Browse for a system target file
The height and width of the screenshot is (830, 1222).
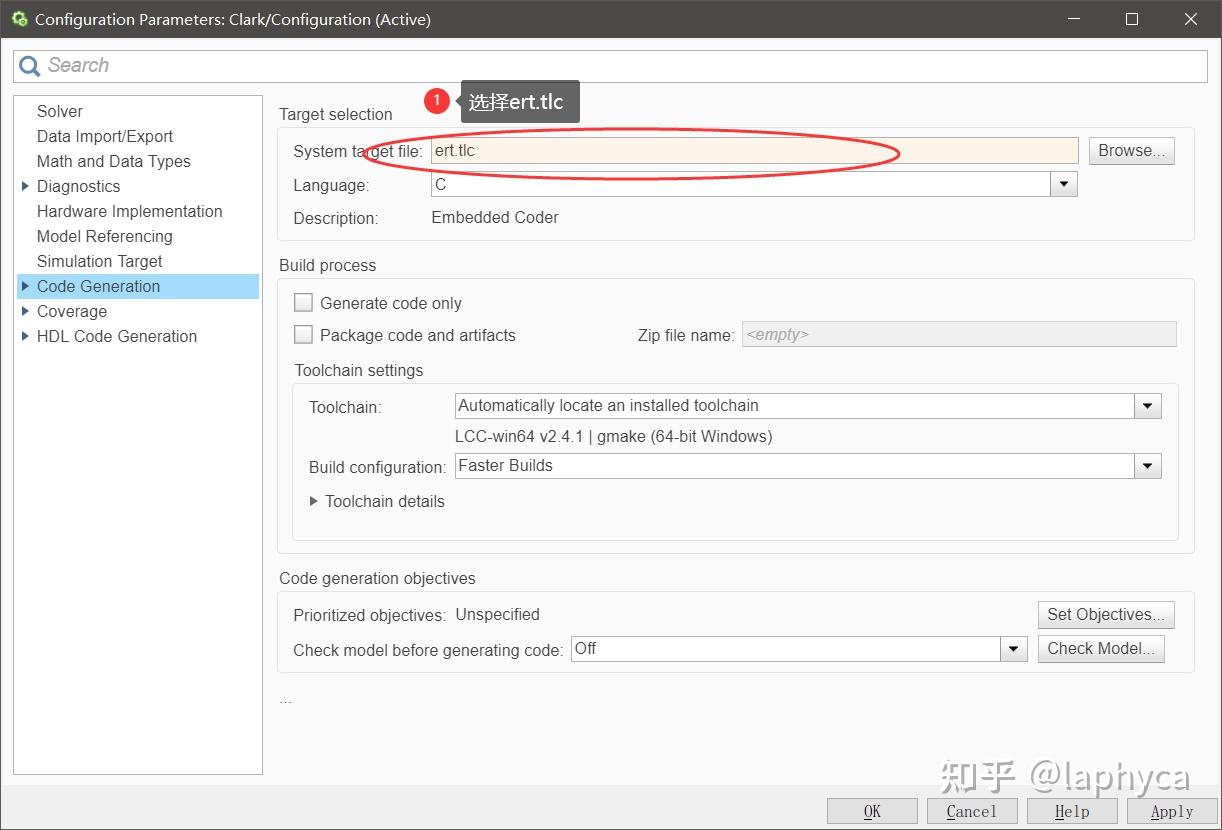click(1131, 151)
